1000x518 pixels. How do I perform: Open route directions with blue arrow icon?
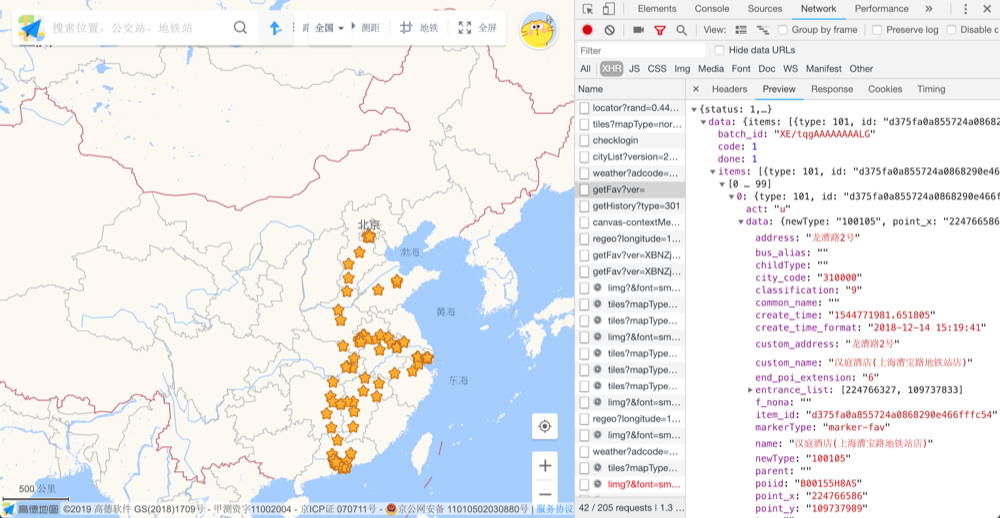click(275, 28)
